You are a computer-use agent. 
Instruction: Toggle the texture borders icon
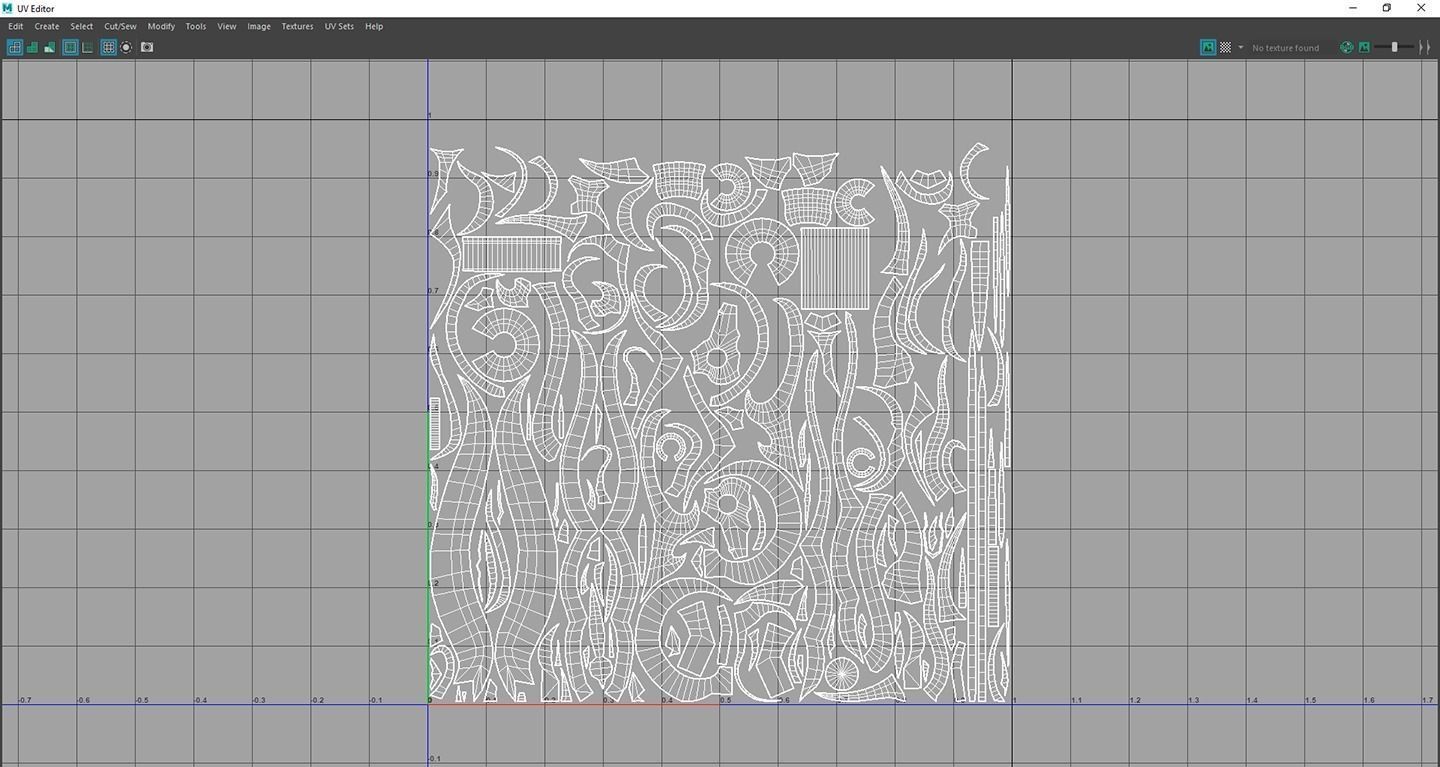tap(70, 47)
